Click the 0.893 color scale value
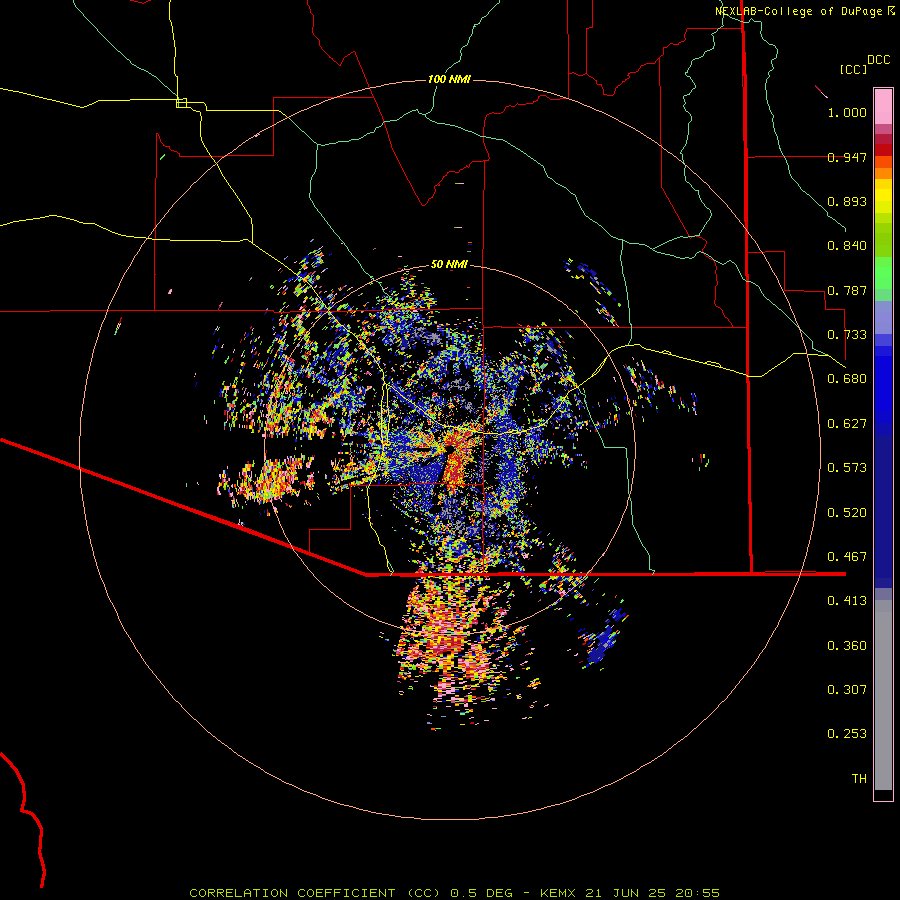Screen dimensions: 900x900 tap(847, 201)
